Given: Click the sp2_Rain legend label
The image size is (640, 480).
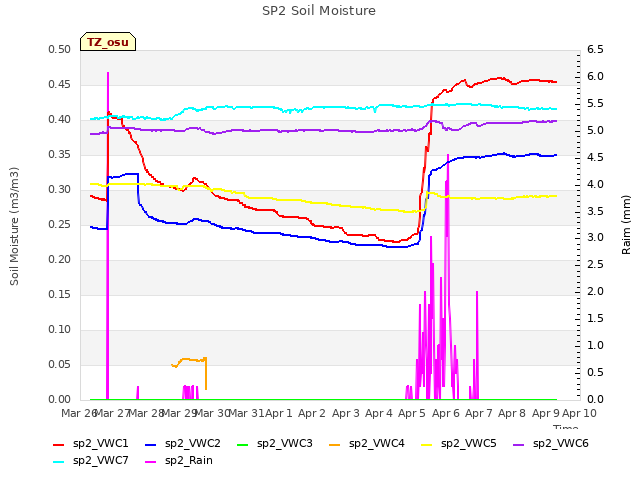Looking at the screenshot, I should click(189, 460).
